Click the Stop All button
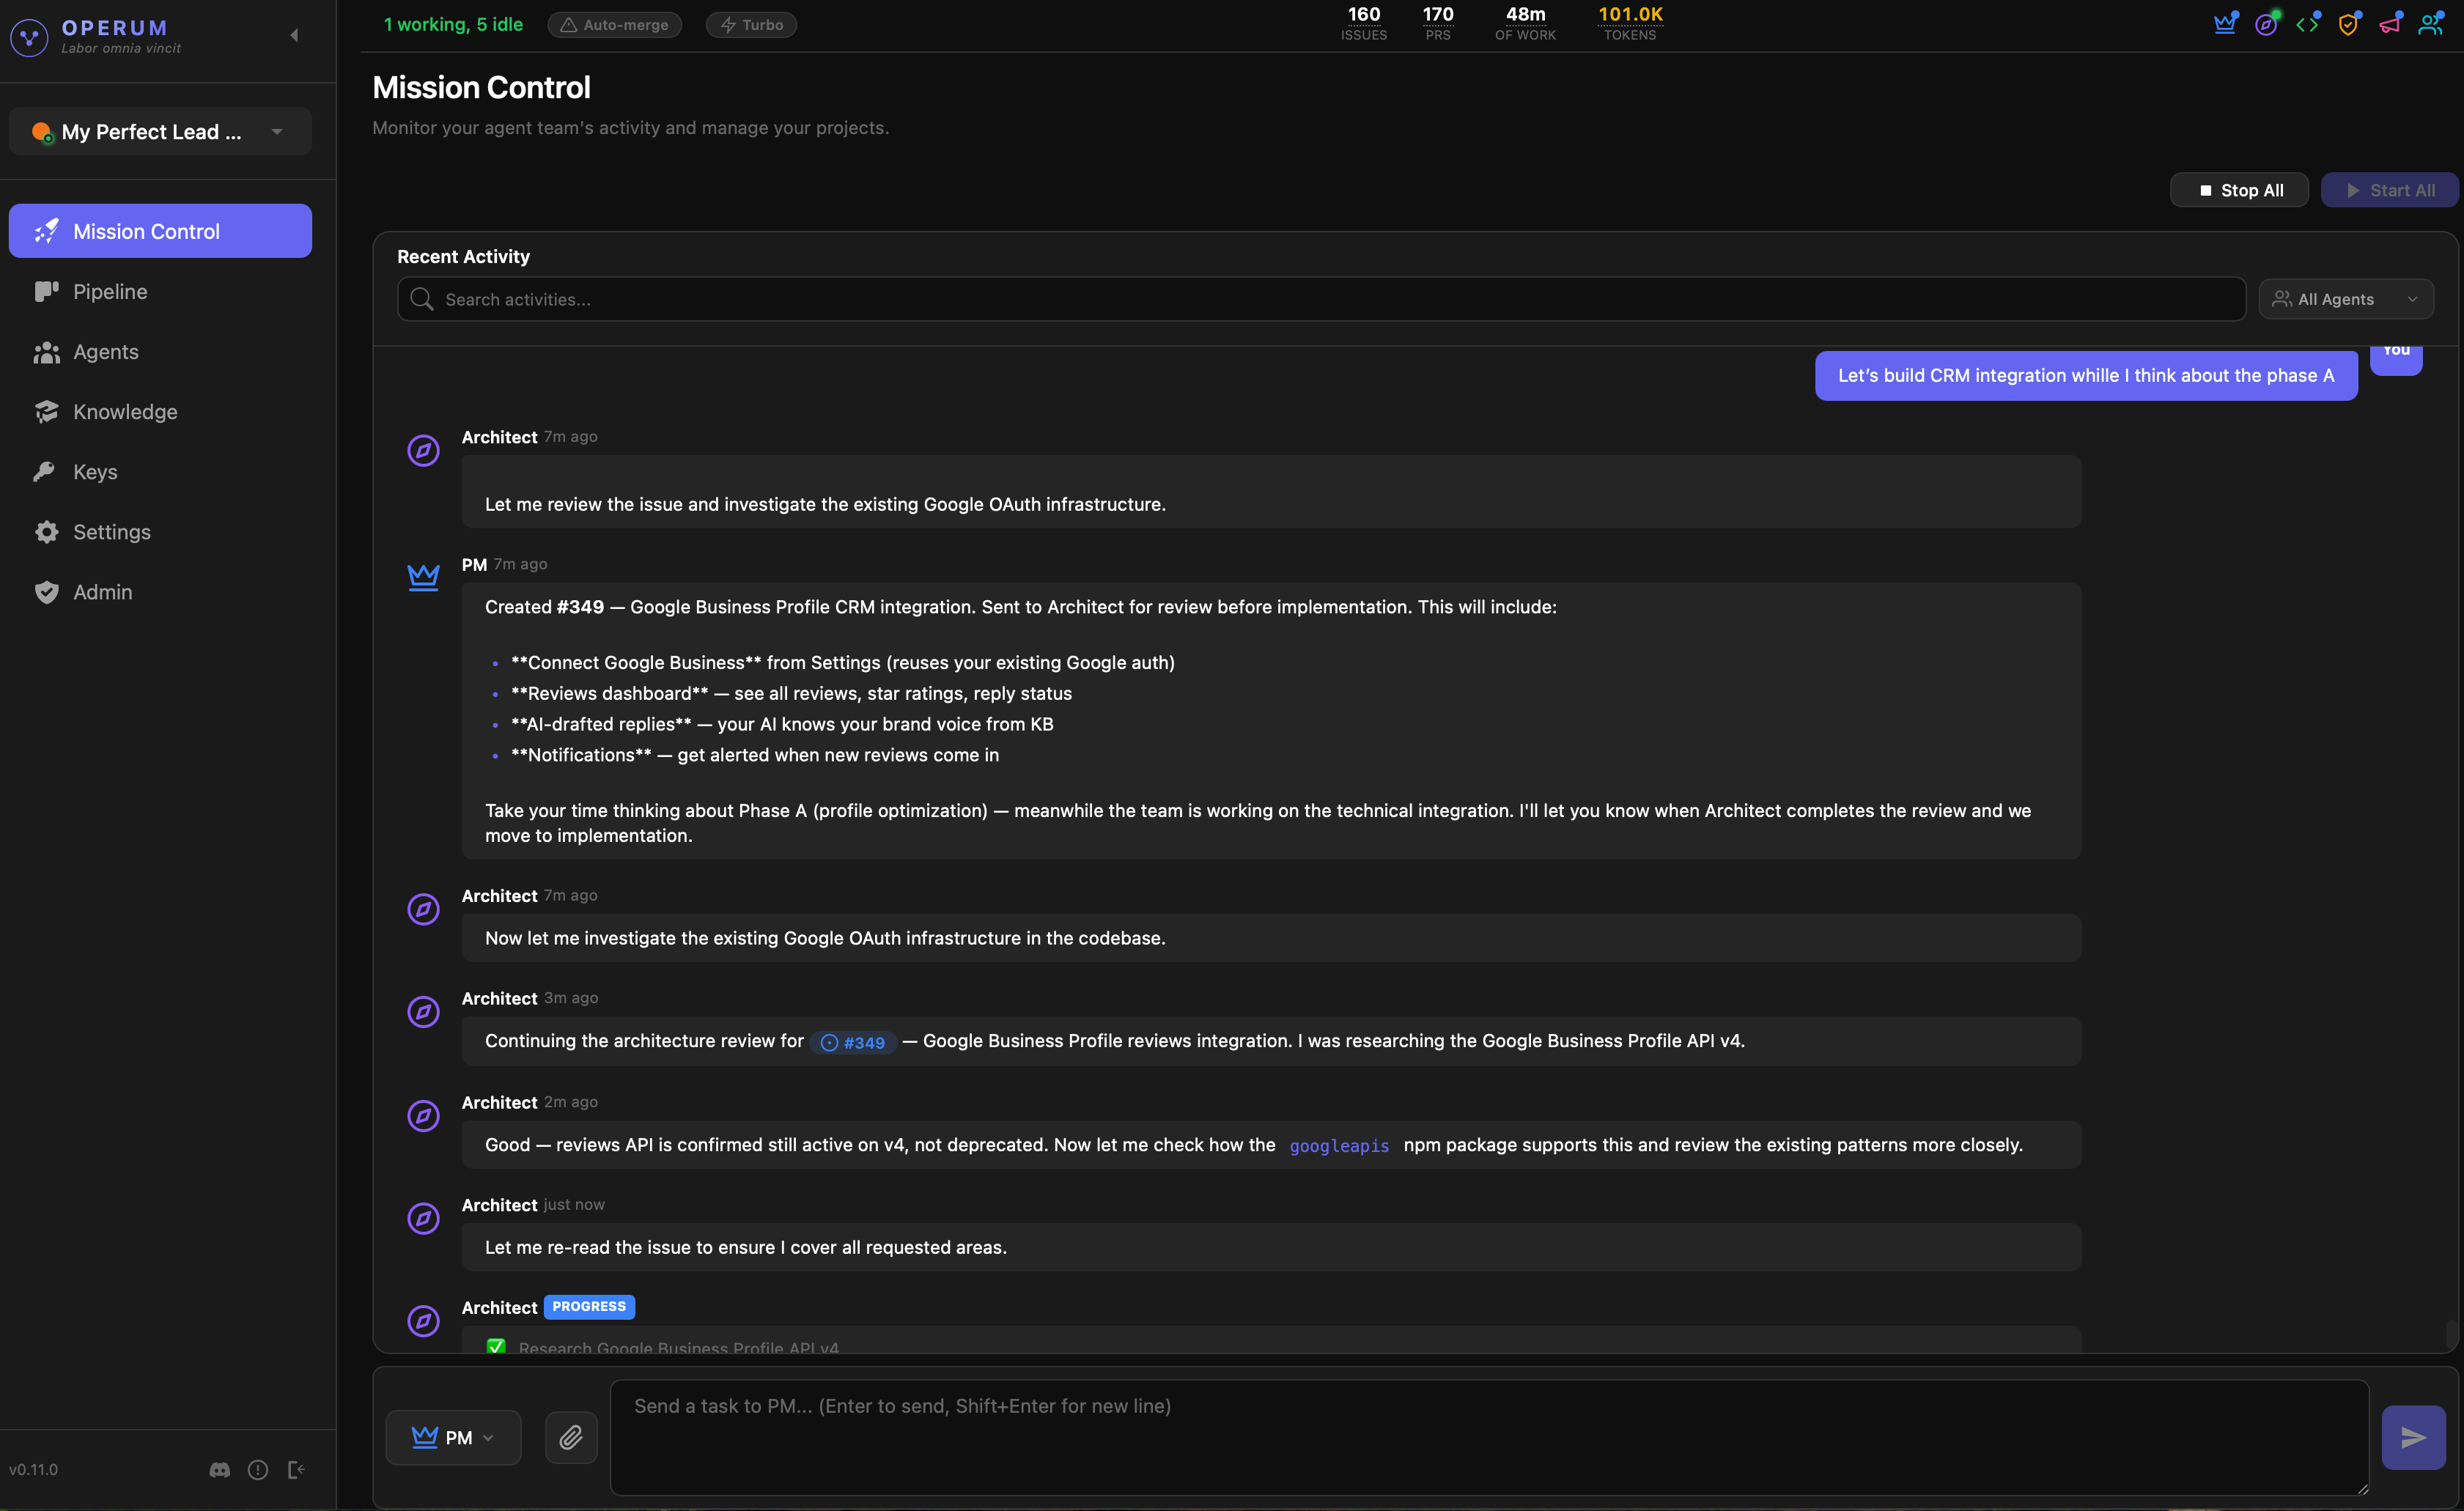 coord(2239,190)
